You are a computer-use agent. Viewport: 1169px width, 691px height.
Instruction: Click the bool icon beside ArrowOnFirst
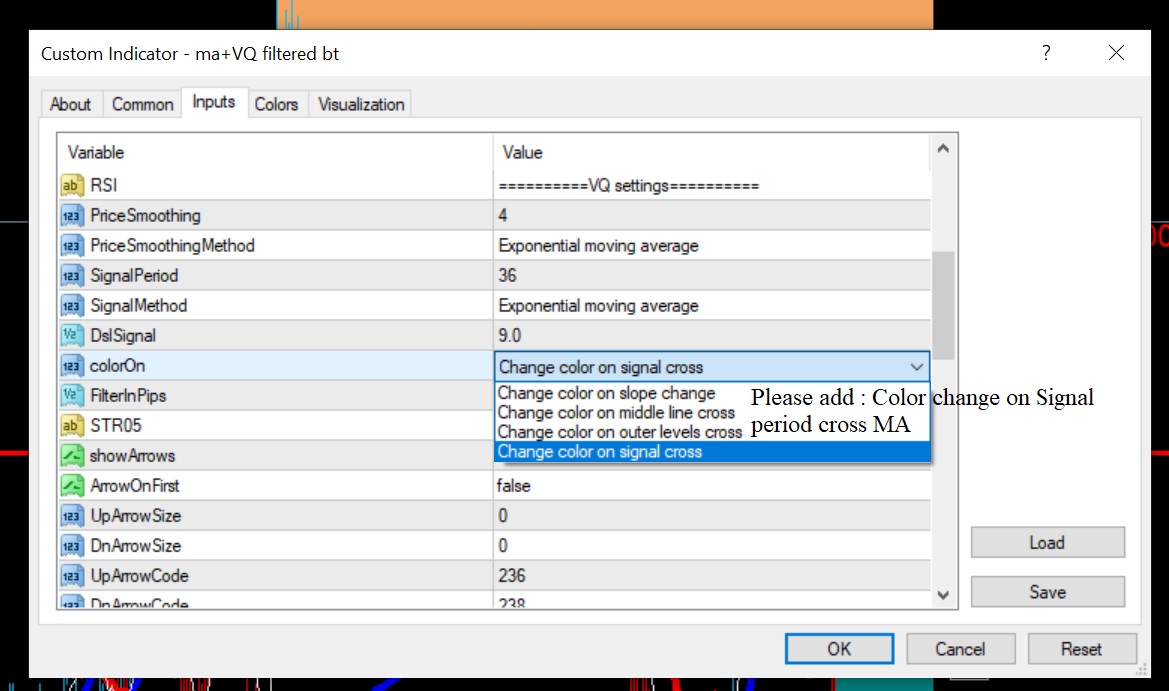[x=72, y=485]
